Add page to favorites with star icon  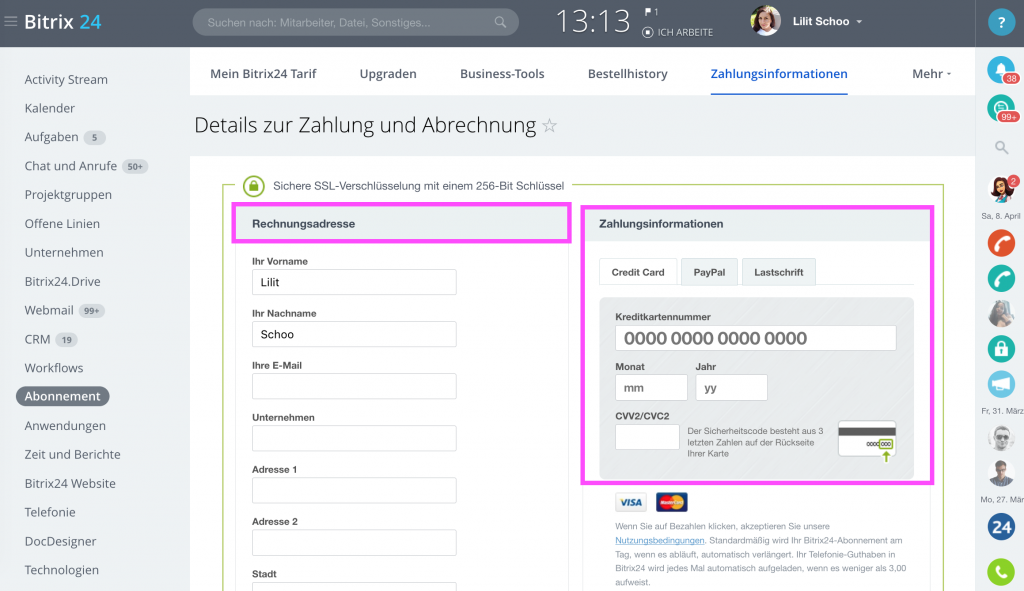(x=550, y=125)
